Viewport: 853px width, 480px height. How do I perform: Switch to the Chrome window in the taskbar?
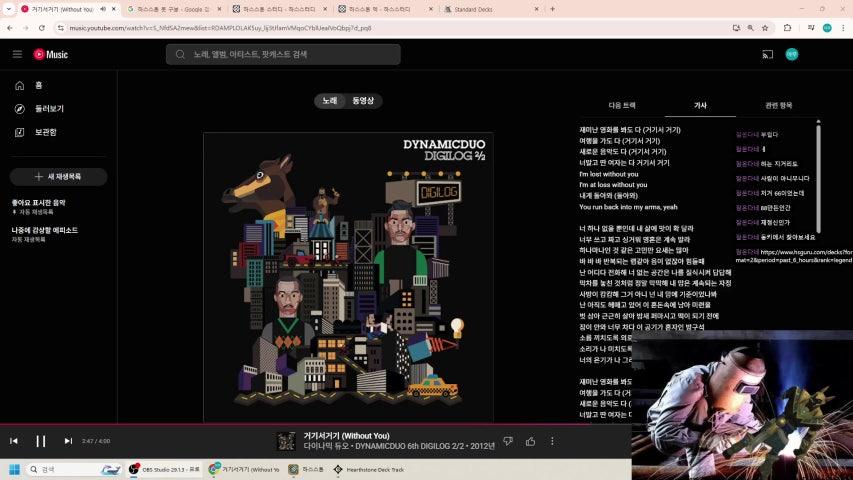coord(244,469)
